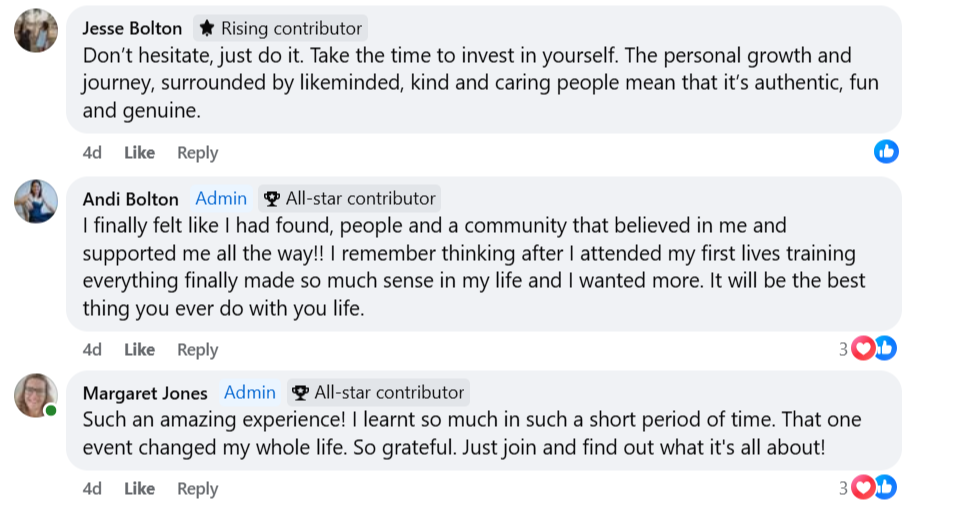Like Margaret Jones's comment
Viewport: 956px width, 507px height.
(x=139, y=488)
